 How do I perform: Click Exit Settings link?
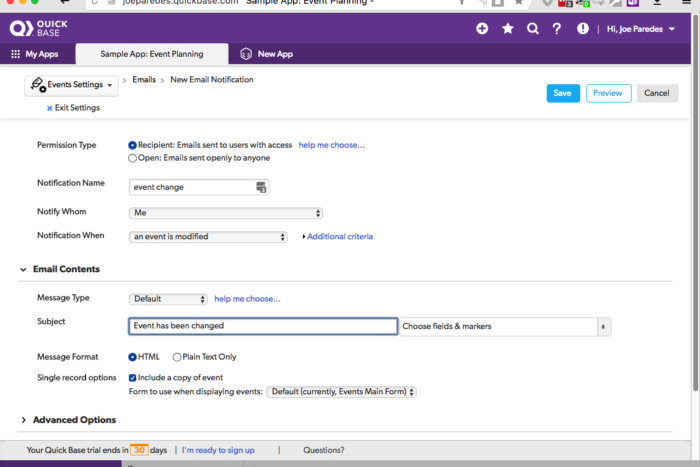point(77,108)
